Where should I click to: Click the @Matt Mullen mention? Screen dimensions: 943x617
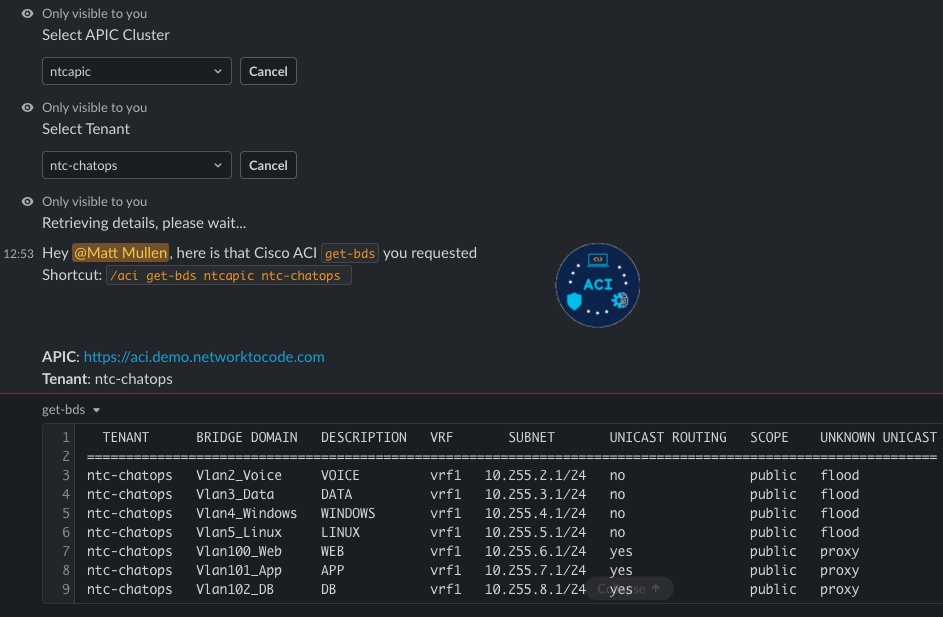[120, 253]
